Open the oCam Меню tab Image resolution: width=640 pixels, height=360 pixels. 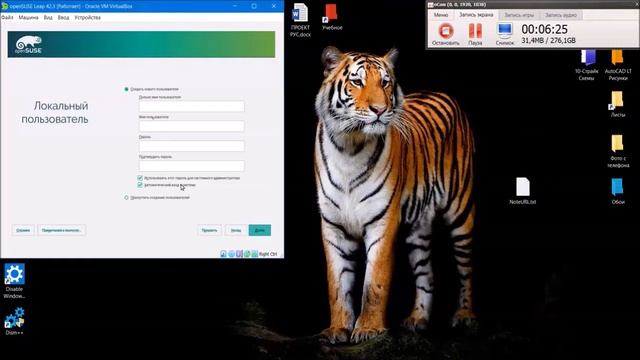441,15
